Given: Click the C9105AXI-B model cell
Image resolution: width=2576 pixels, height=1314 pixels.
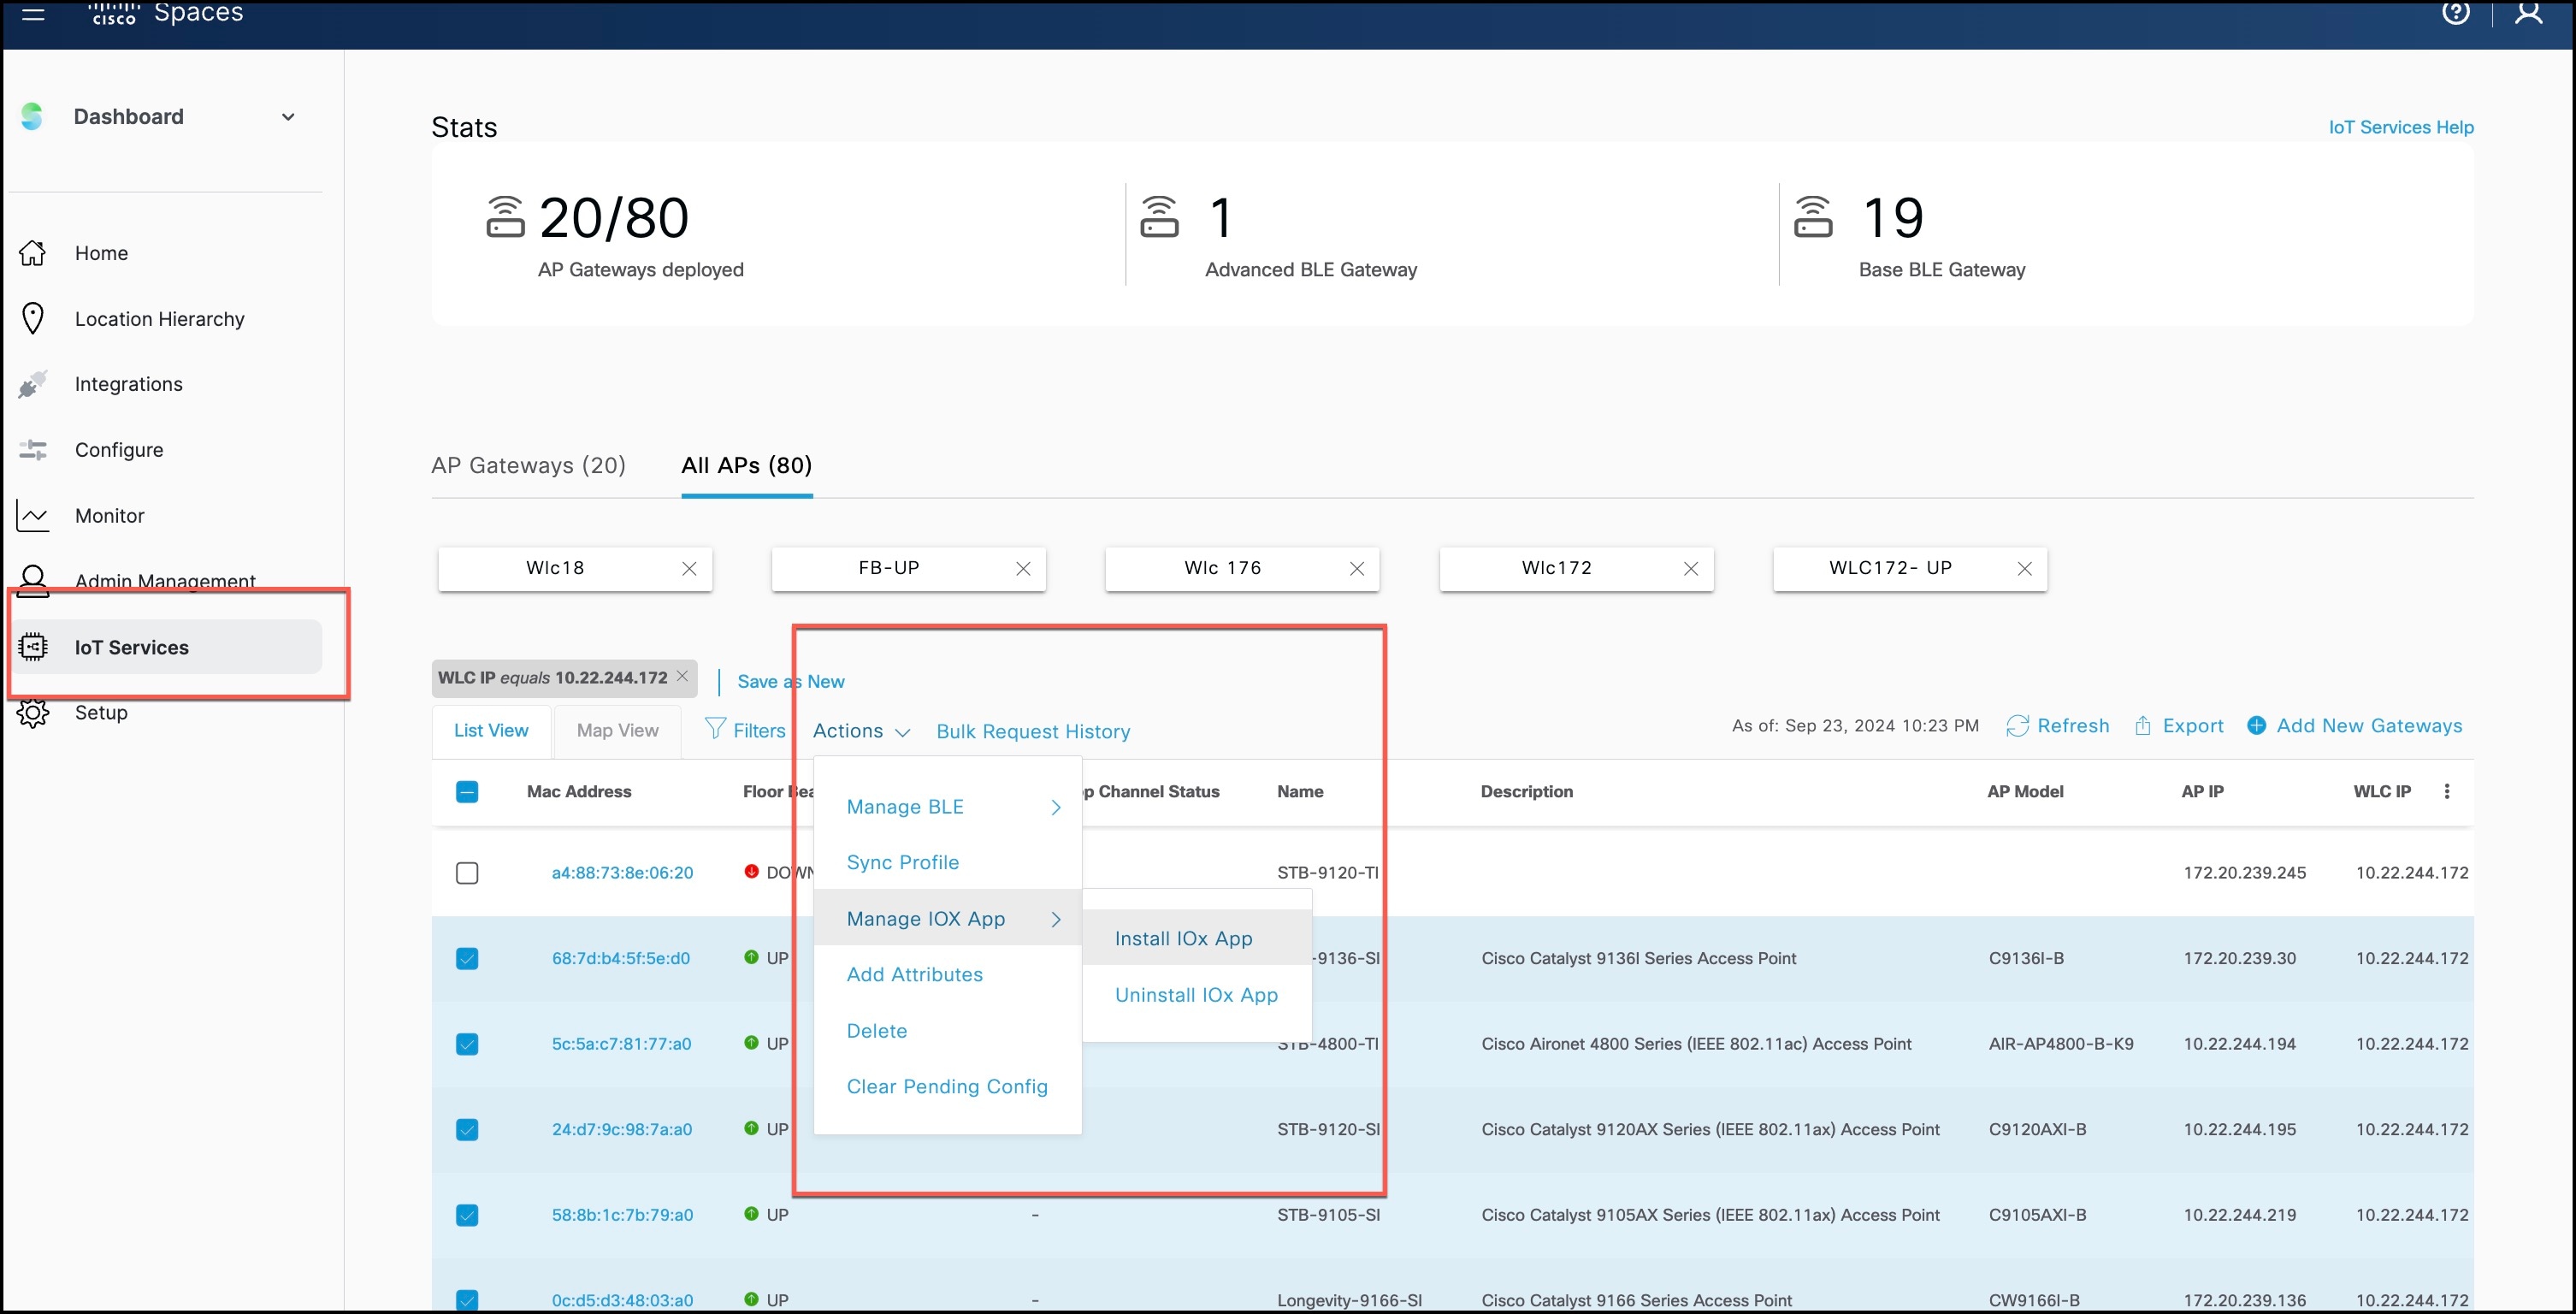Looking at the screenshot, I should point(2037,1215).
